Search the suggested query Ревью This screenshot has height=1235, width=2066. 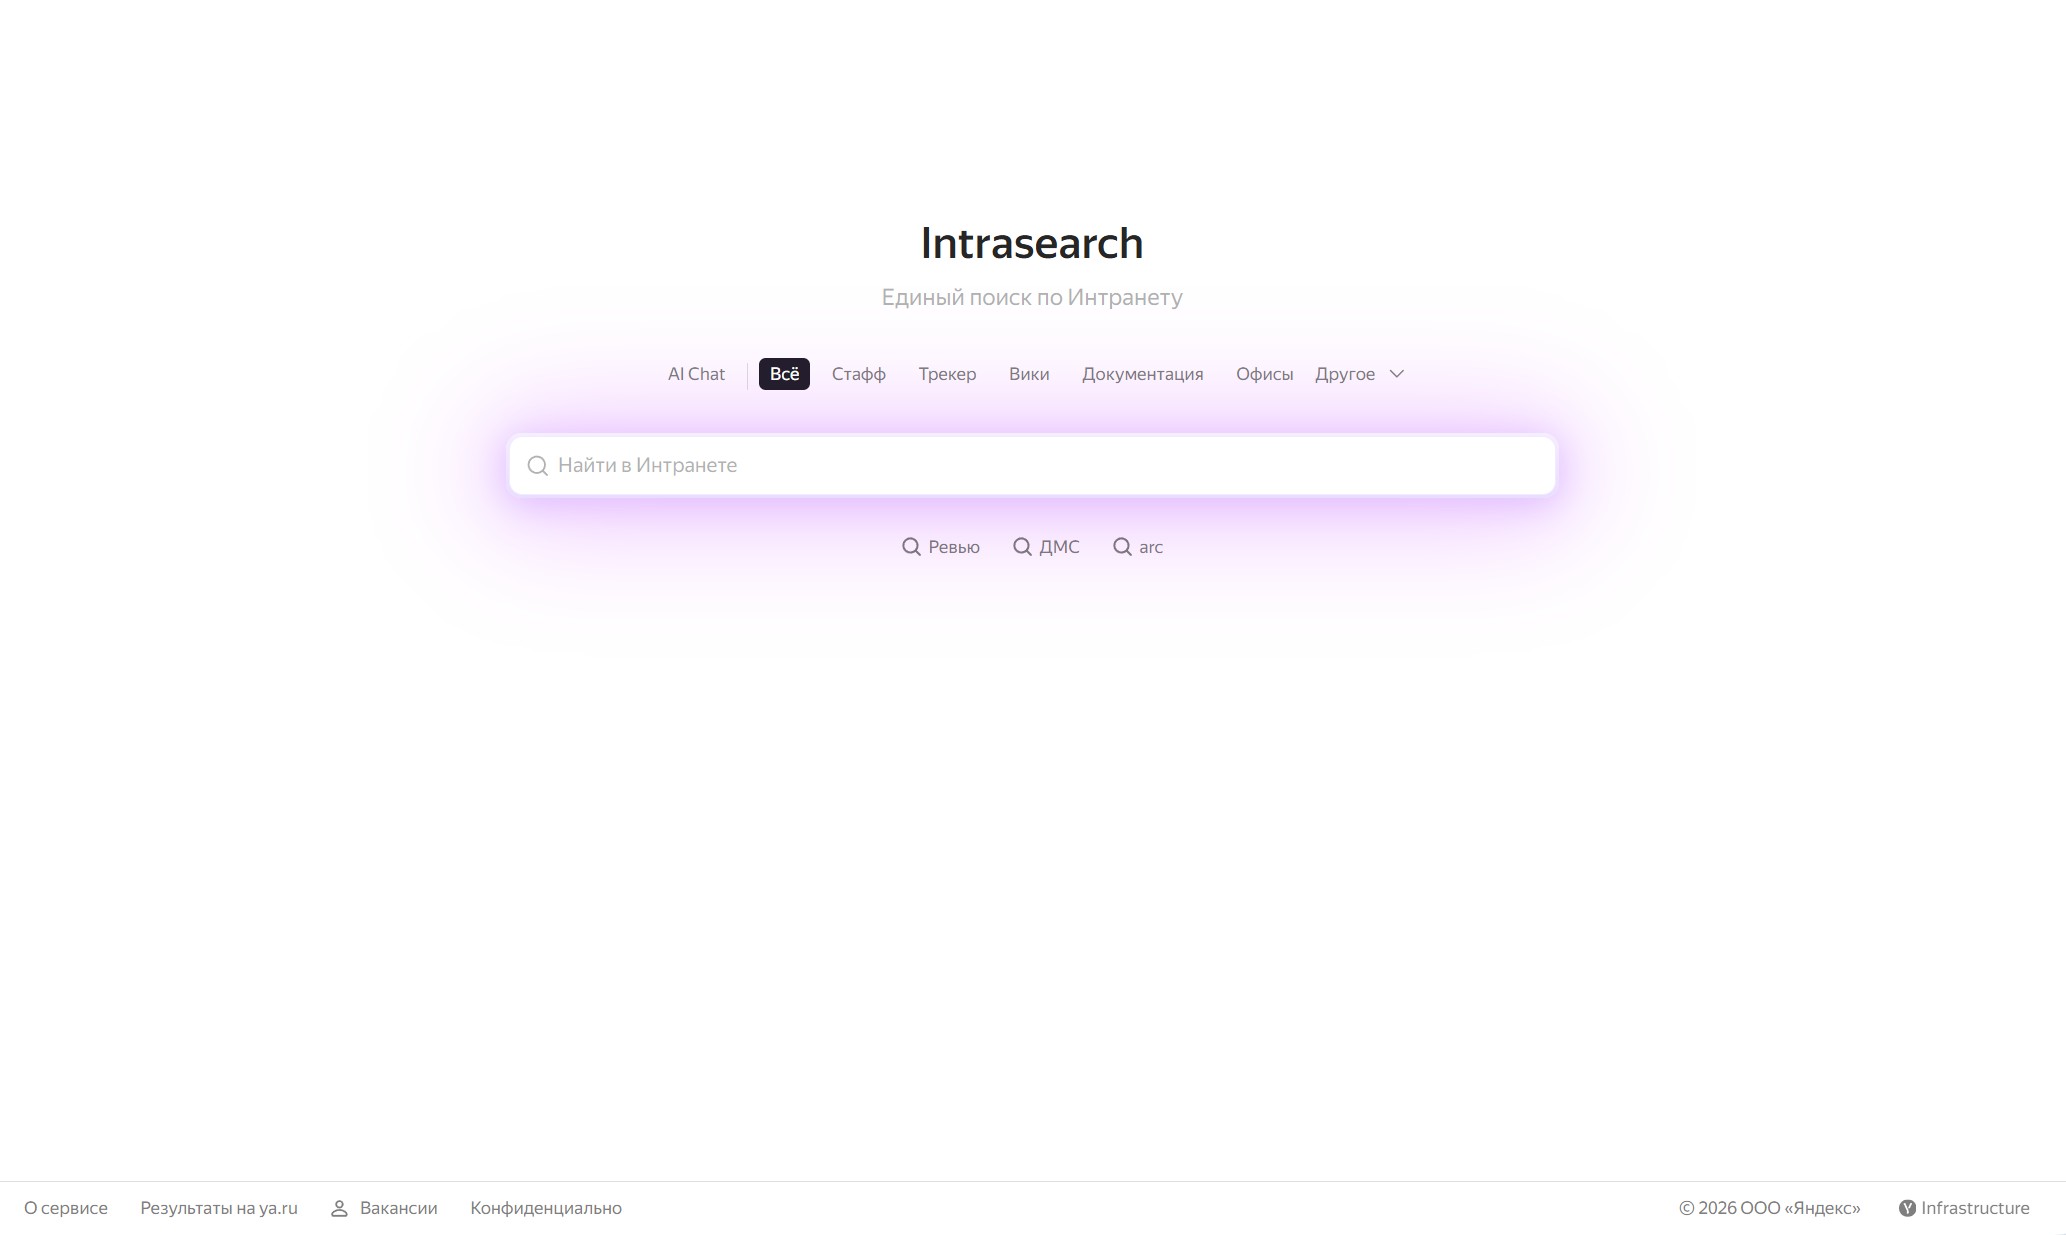coord(941,547)
